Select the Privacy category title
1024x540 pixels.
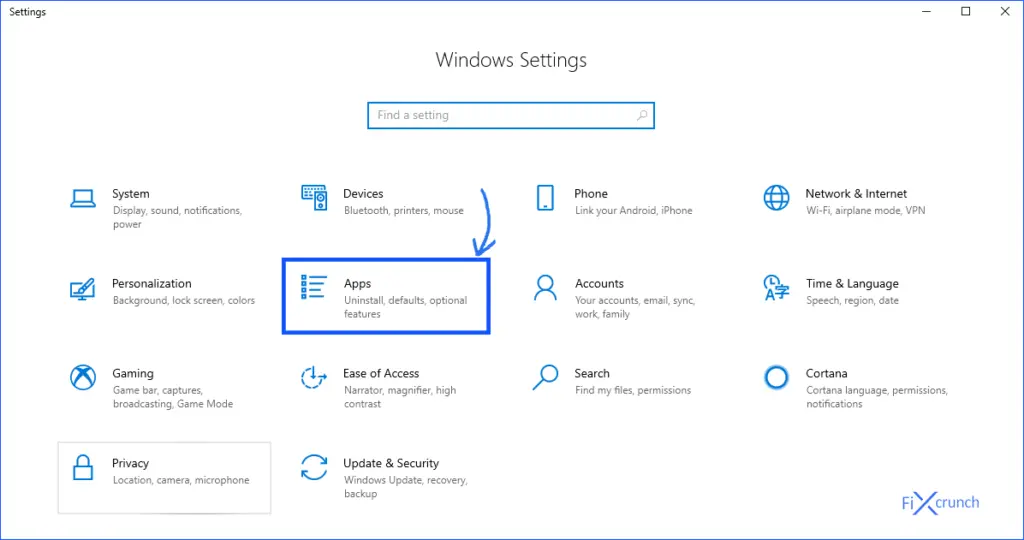130,463
